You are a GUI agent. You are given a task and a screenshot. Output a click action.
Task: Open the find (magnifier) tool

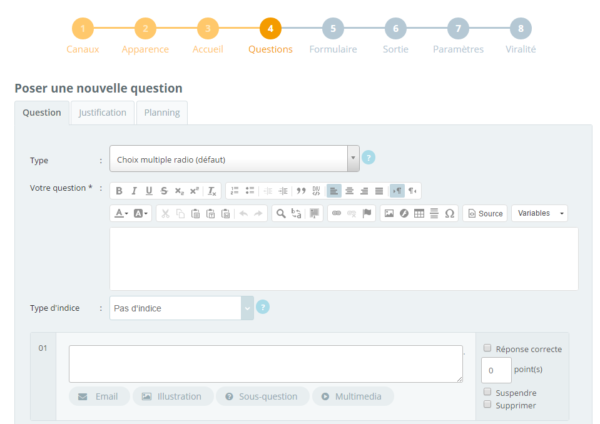[282, 213]
